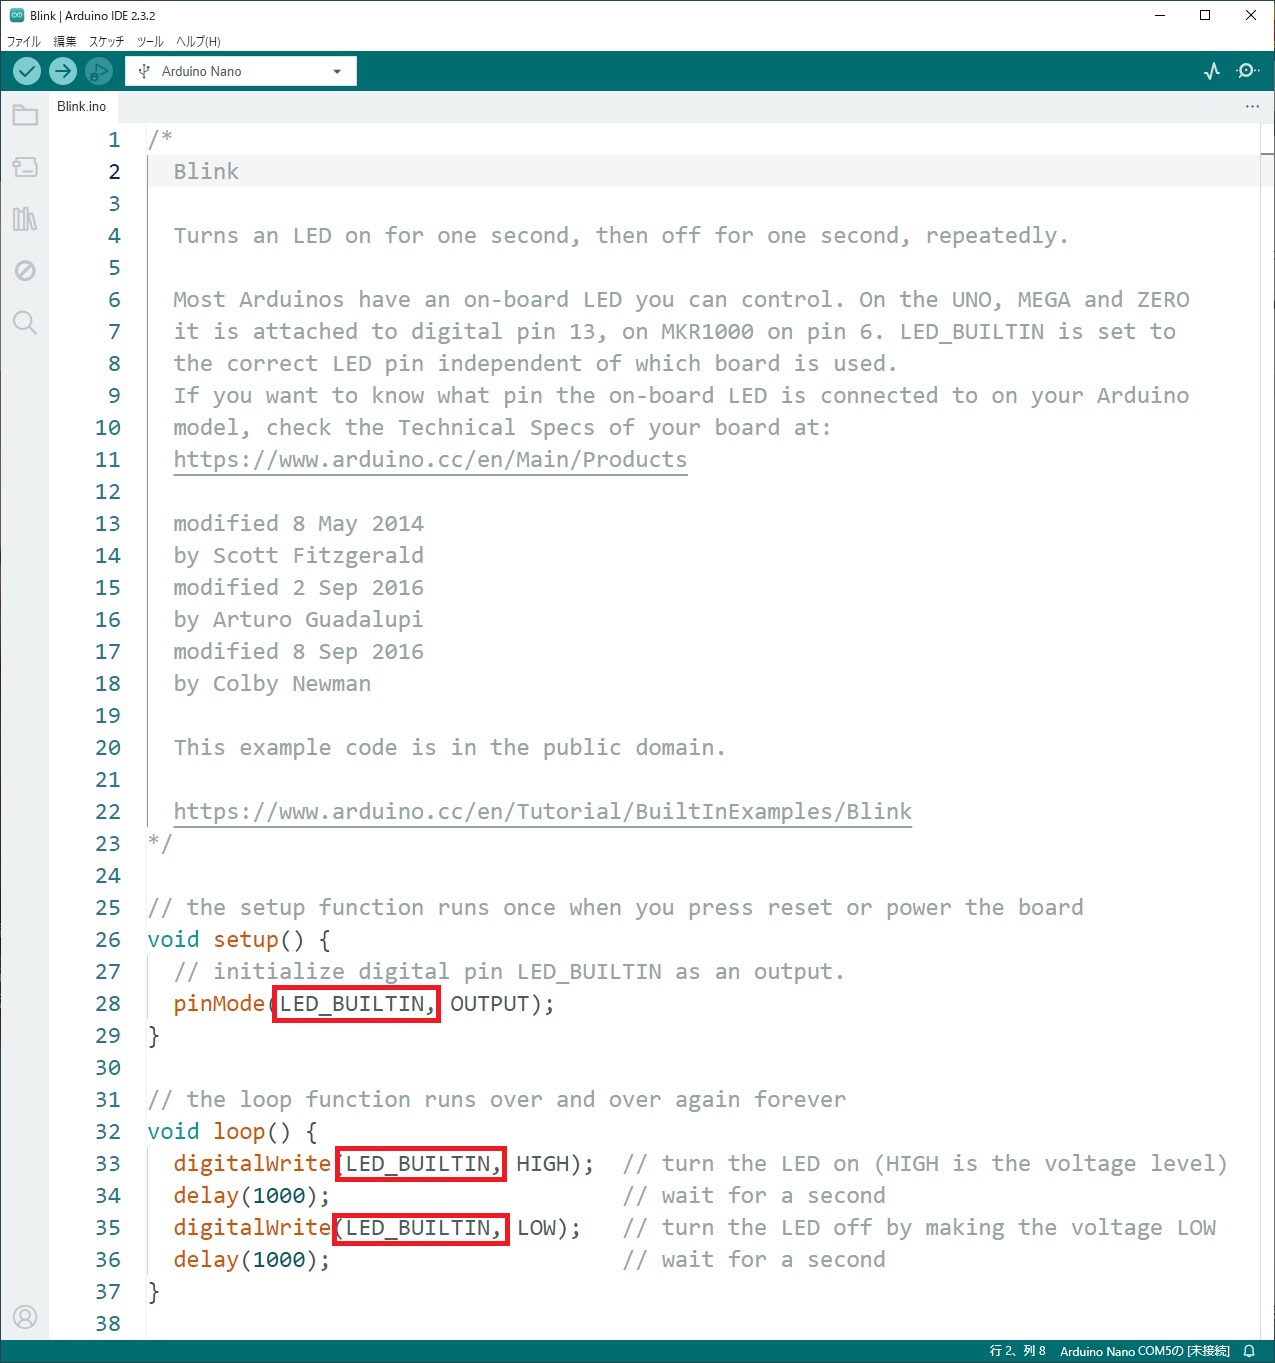Click pinMode on line 28
This screenshot has height=1363, width=1275.
tap(219, 1004)
